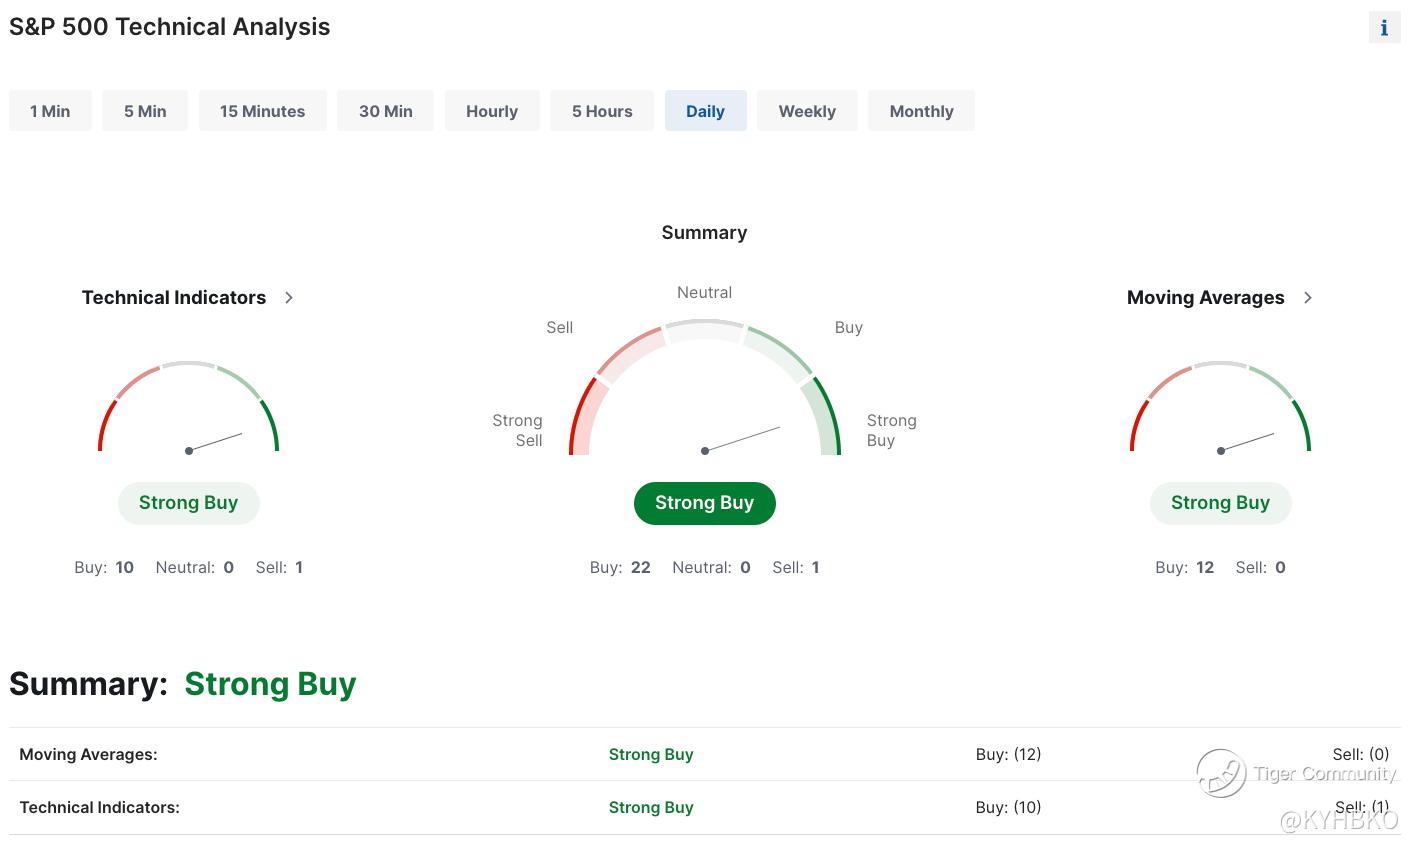Click the central Summary gauge dial
This screenshot has width=1426, height=852.
point(705,388)
